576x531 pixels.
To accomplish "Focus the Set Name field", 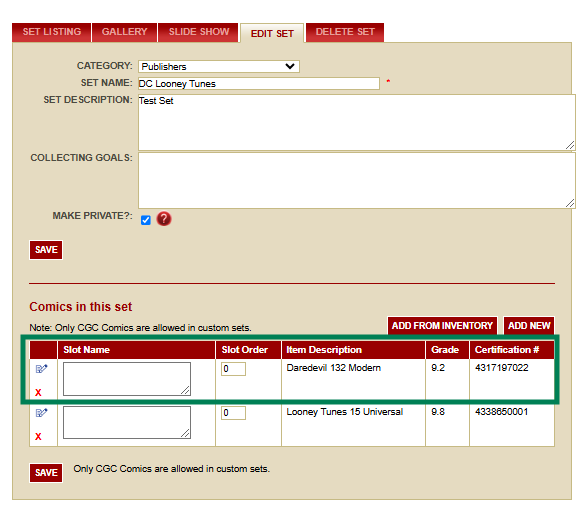I will pyautogui.click(x=259, y=84).
